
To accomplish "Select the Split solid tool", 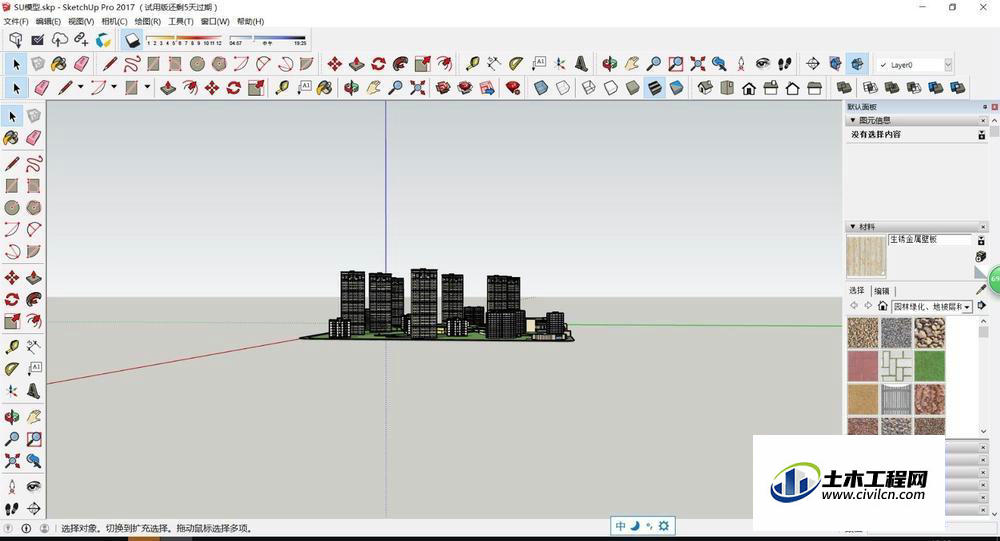I will click(x=957, y=87).
